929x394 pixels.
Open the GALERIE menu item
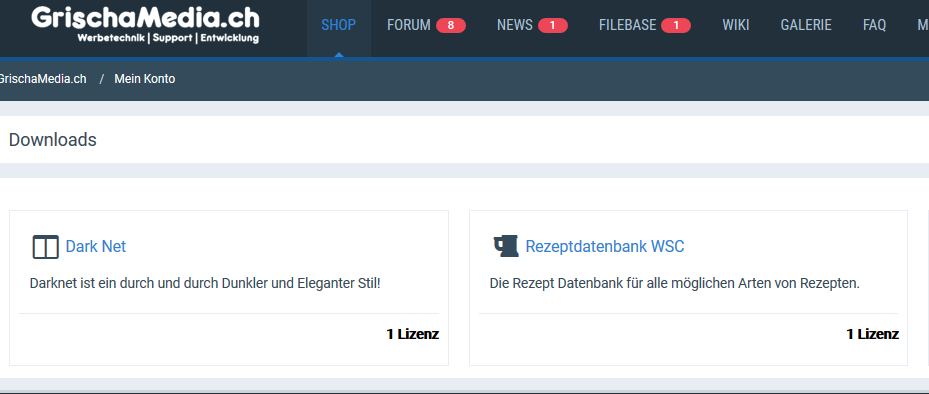(806, 25)
